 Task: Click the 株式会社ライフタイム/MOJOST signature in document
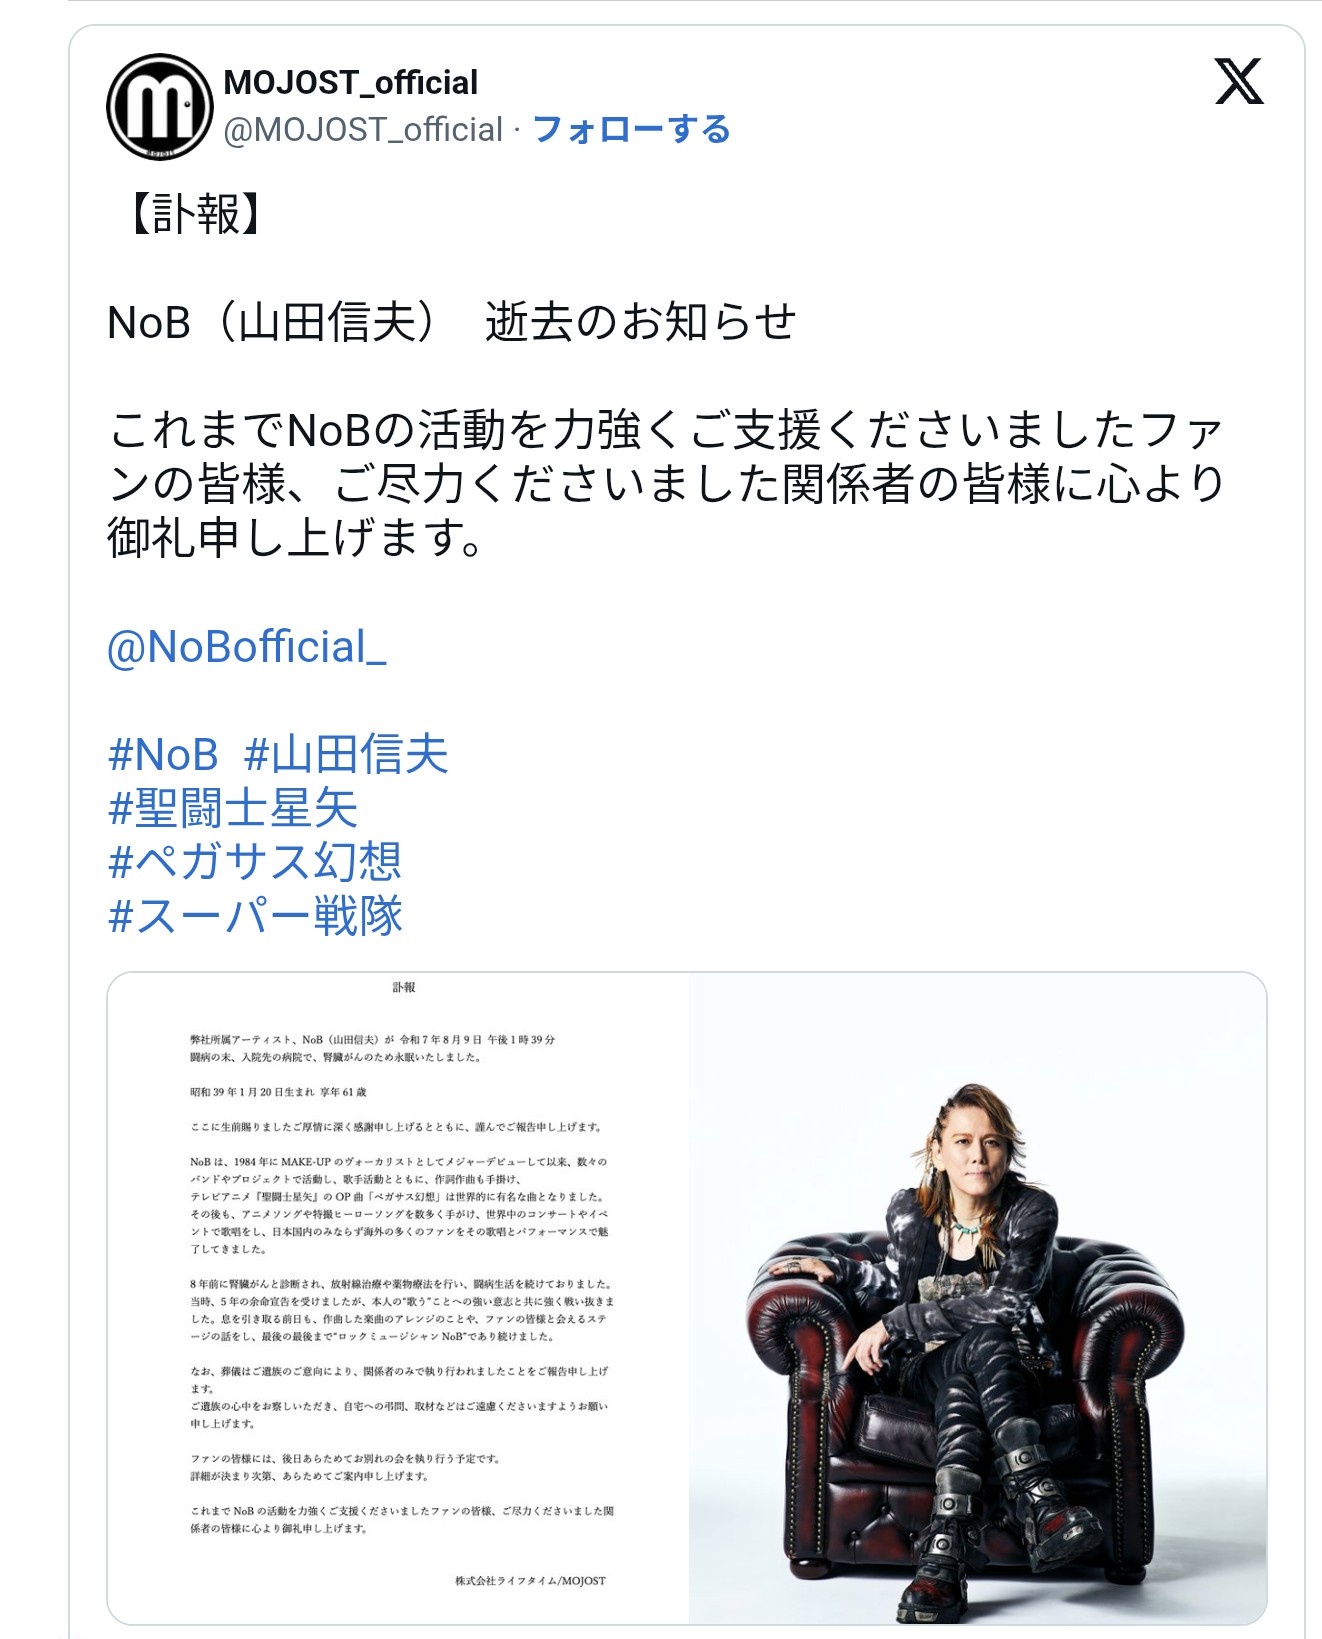(x=530, y=1581)
